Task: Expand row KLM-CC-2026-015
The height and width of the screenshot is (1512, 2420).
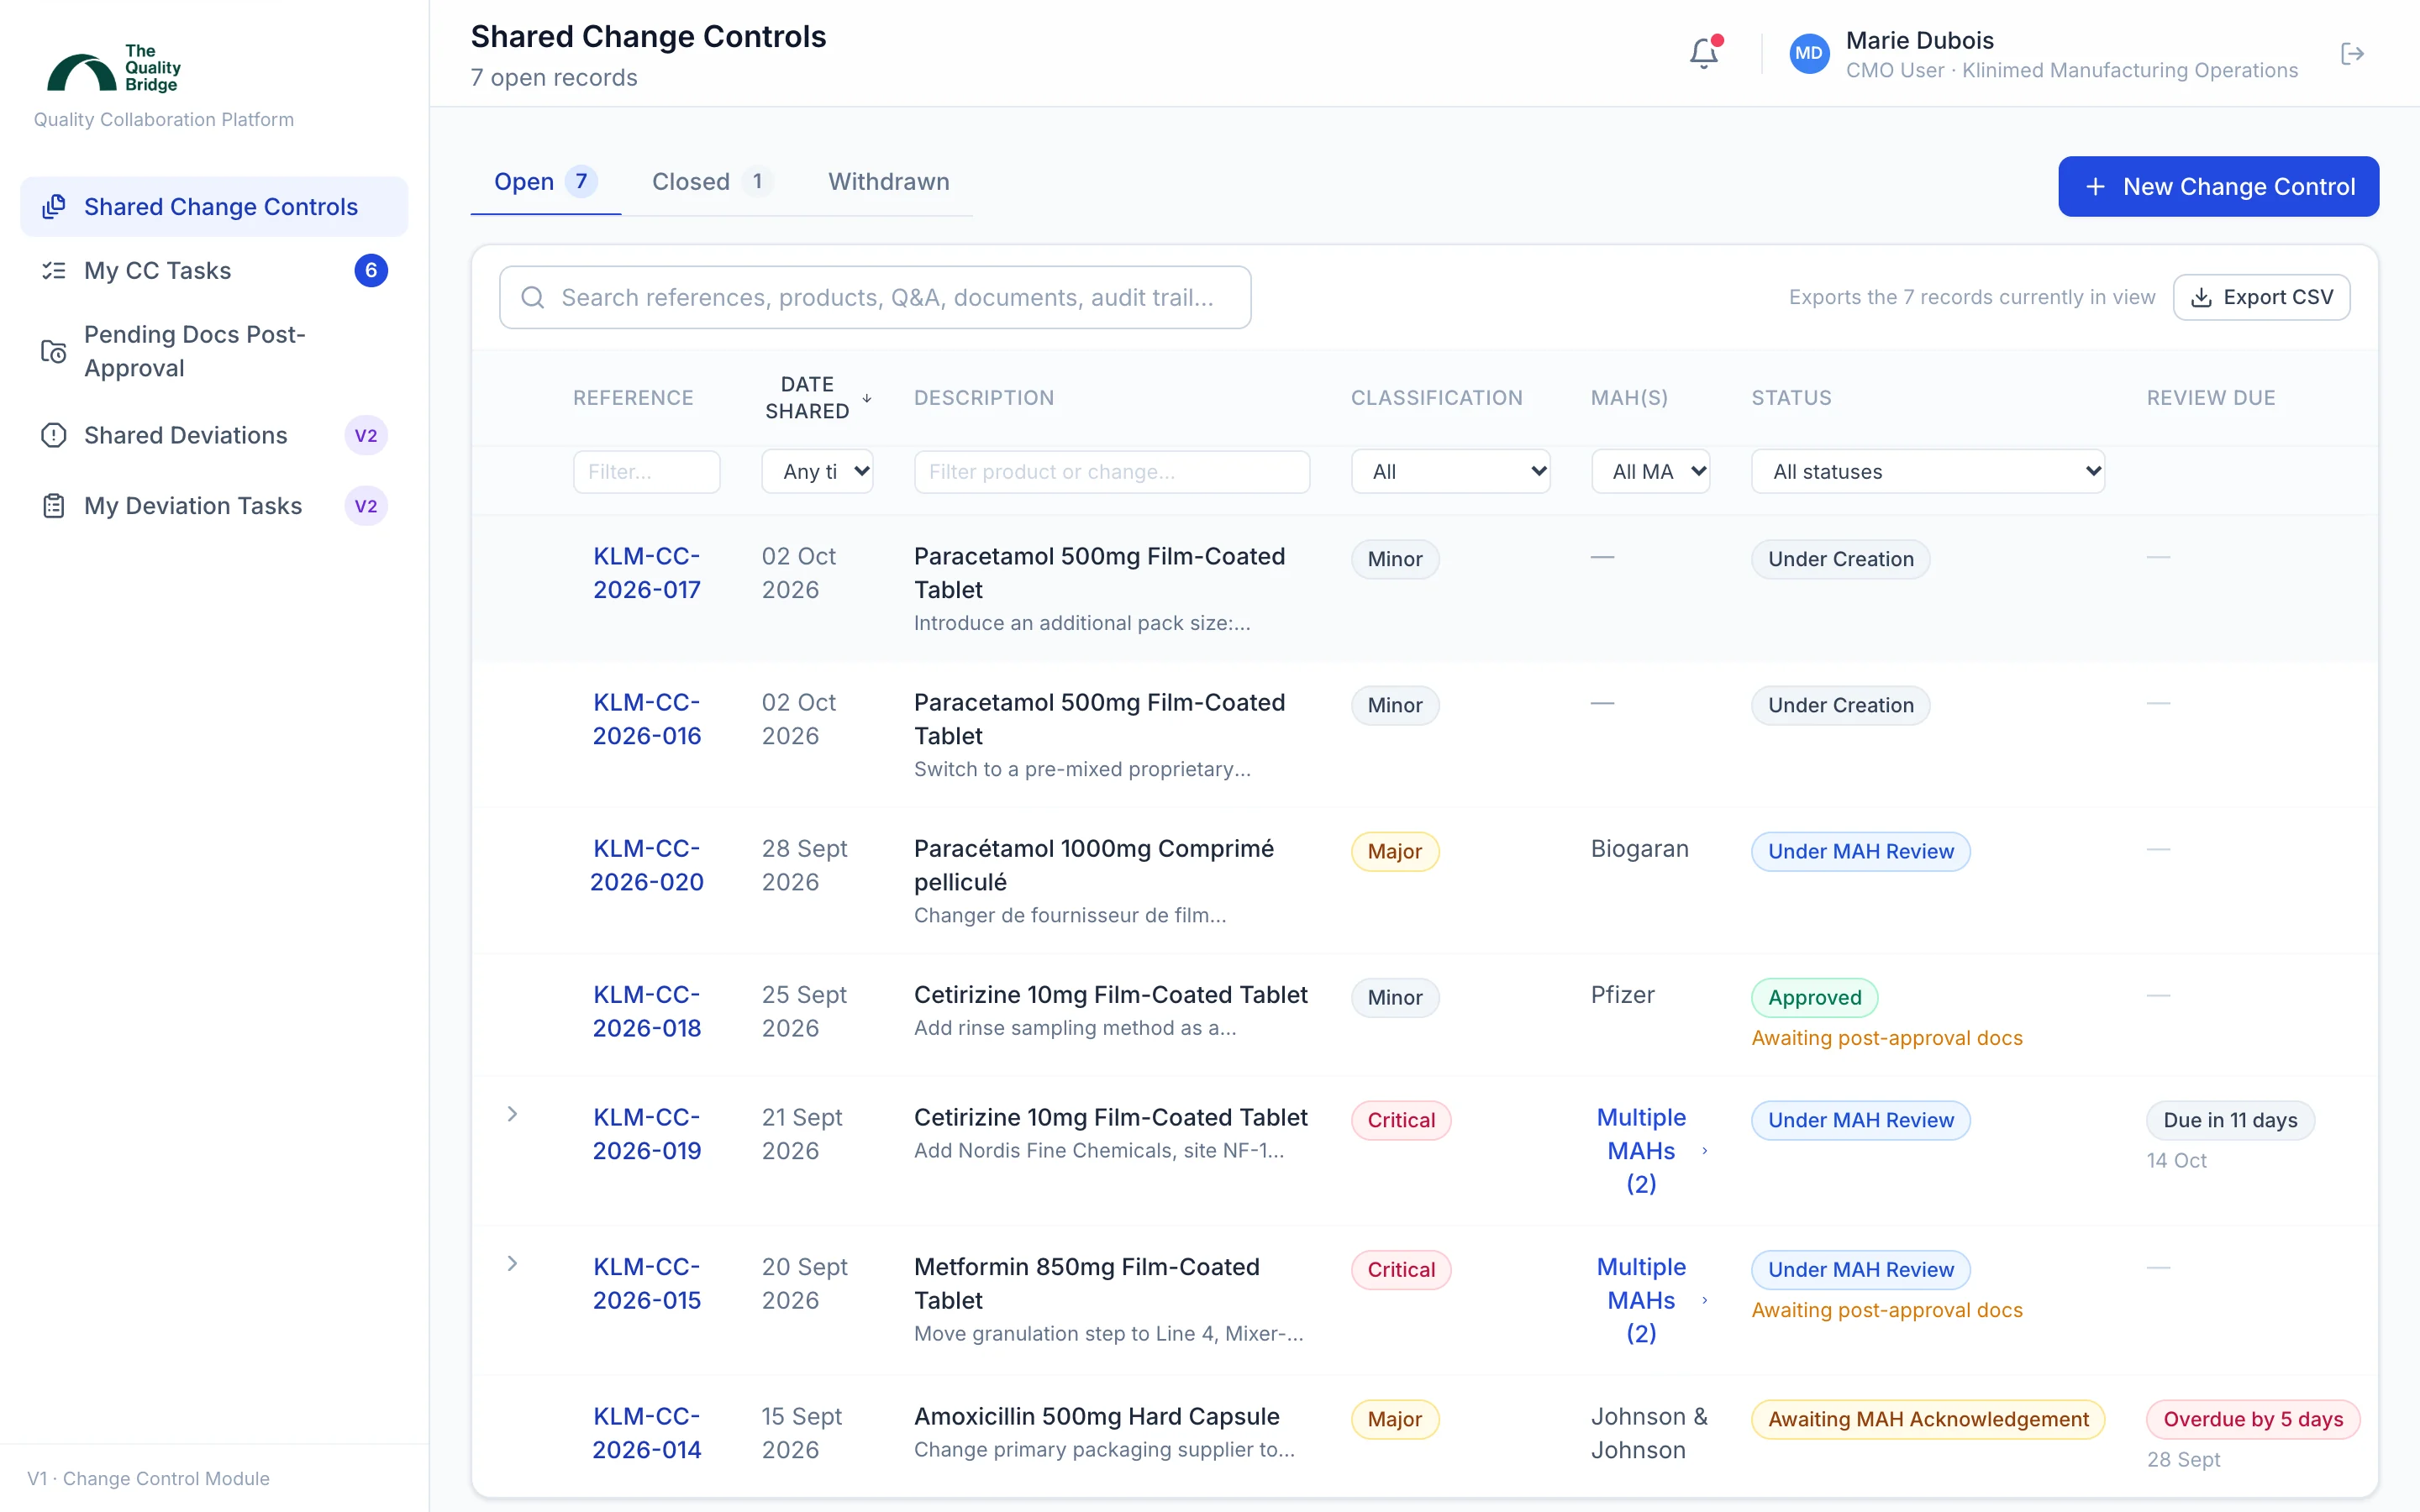Action: tap(512, 1264)
